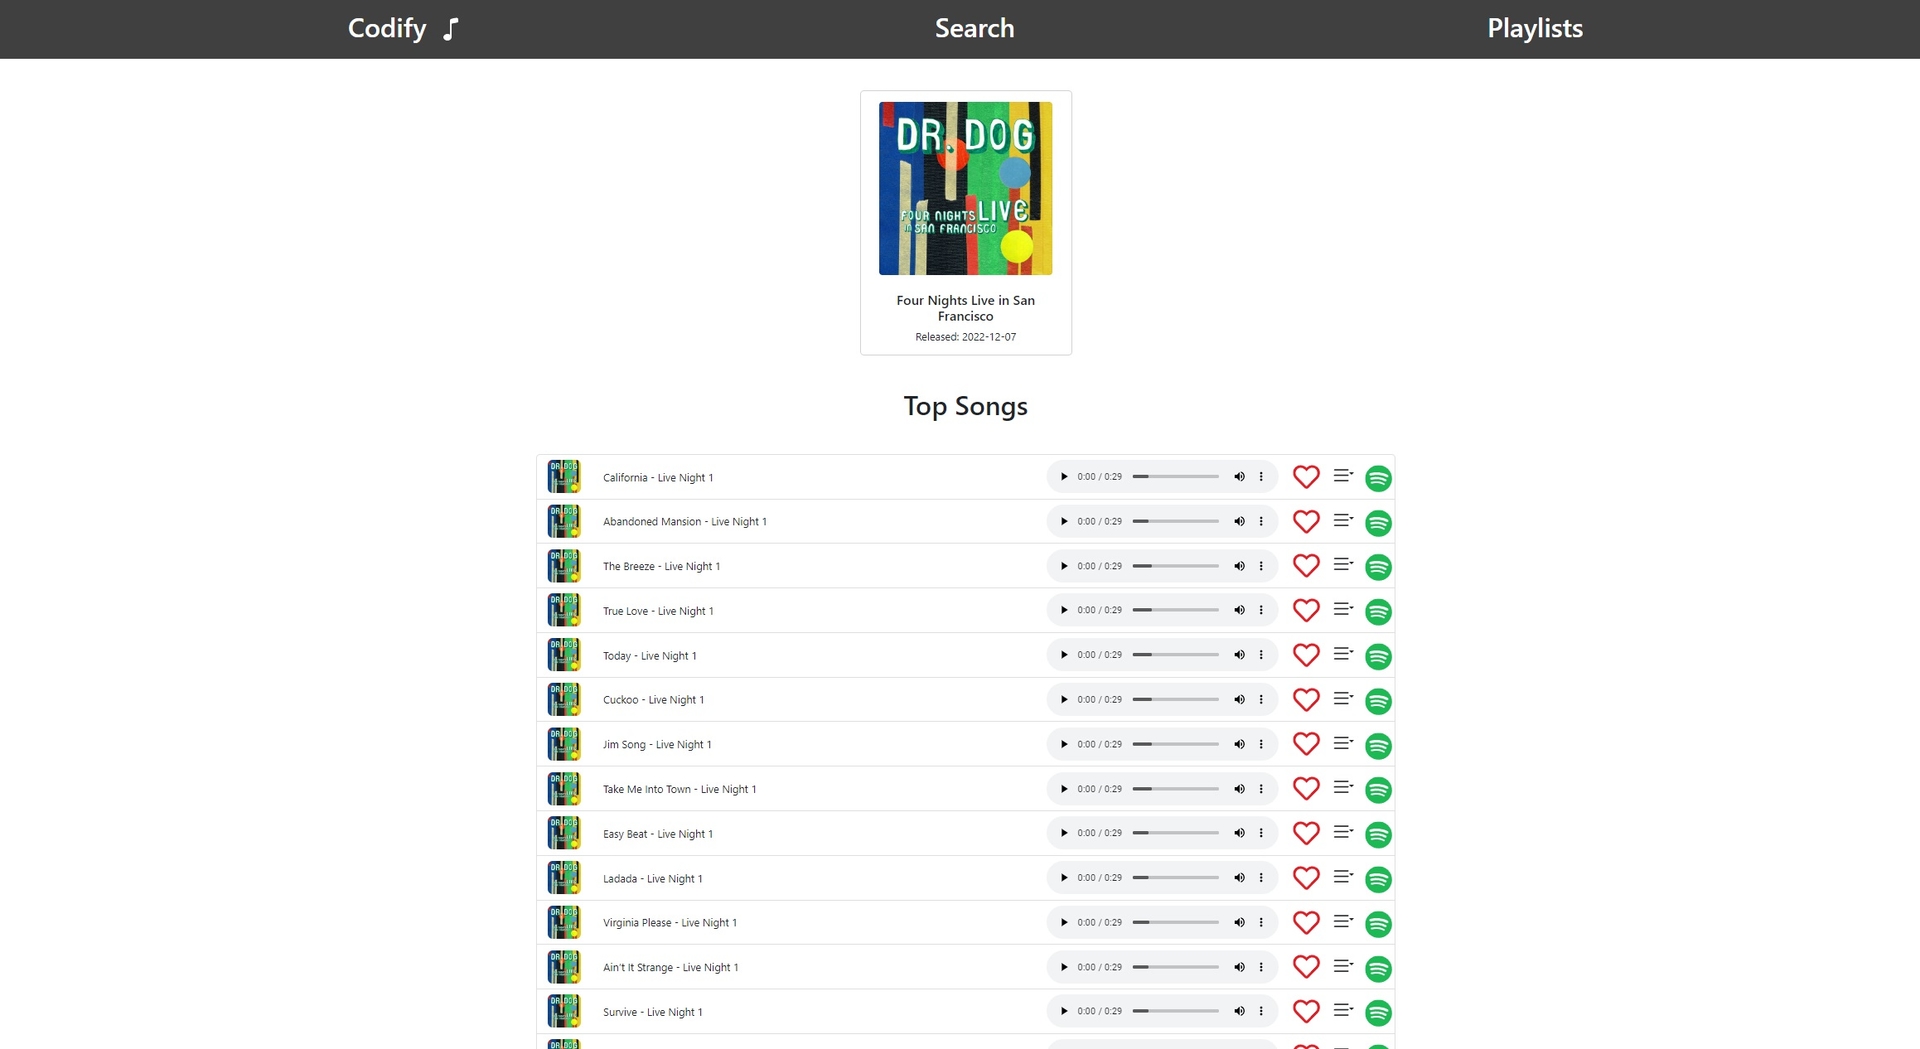Like the Ladada - Live Night 1 song
This screenshot has width=1920, height=1049.
(1306, 878)
